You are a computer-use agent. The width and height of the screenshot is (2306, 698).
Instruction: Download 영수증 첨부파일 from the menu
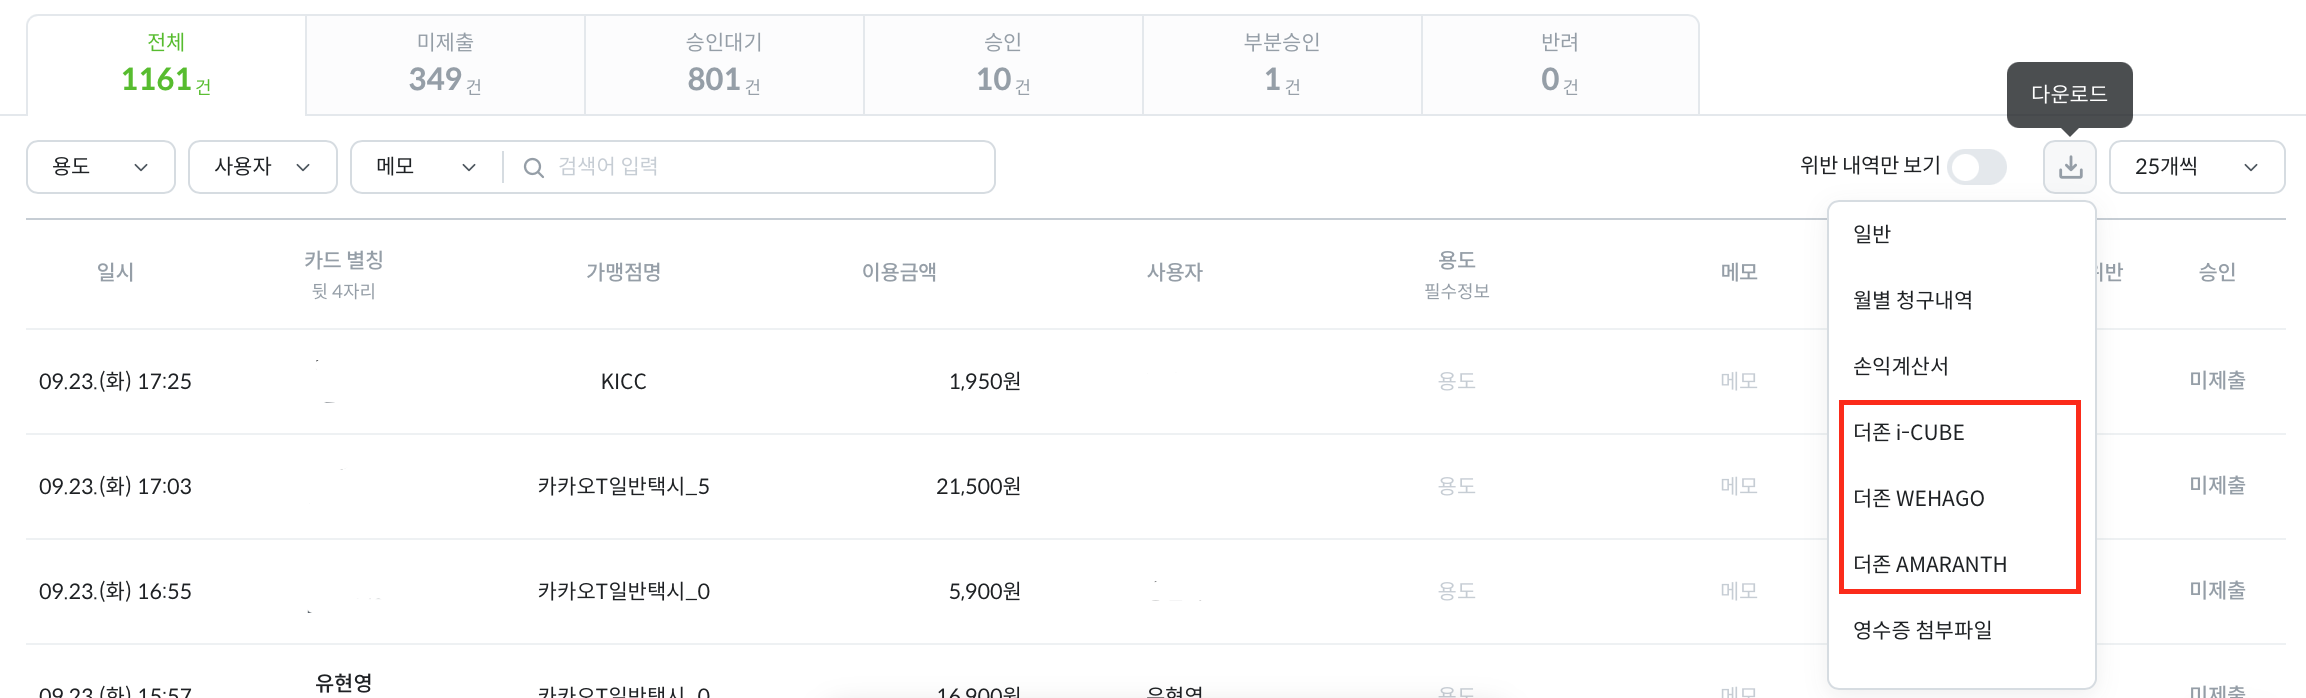click(1922, 630)
